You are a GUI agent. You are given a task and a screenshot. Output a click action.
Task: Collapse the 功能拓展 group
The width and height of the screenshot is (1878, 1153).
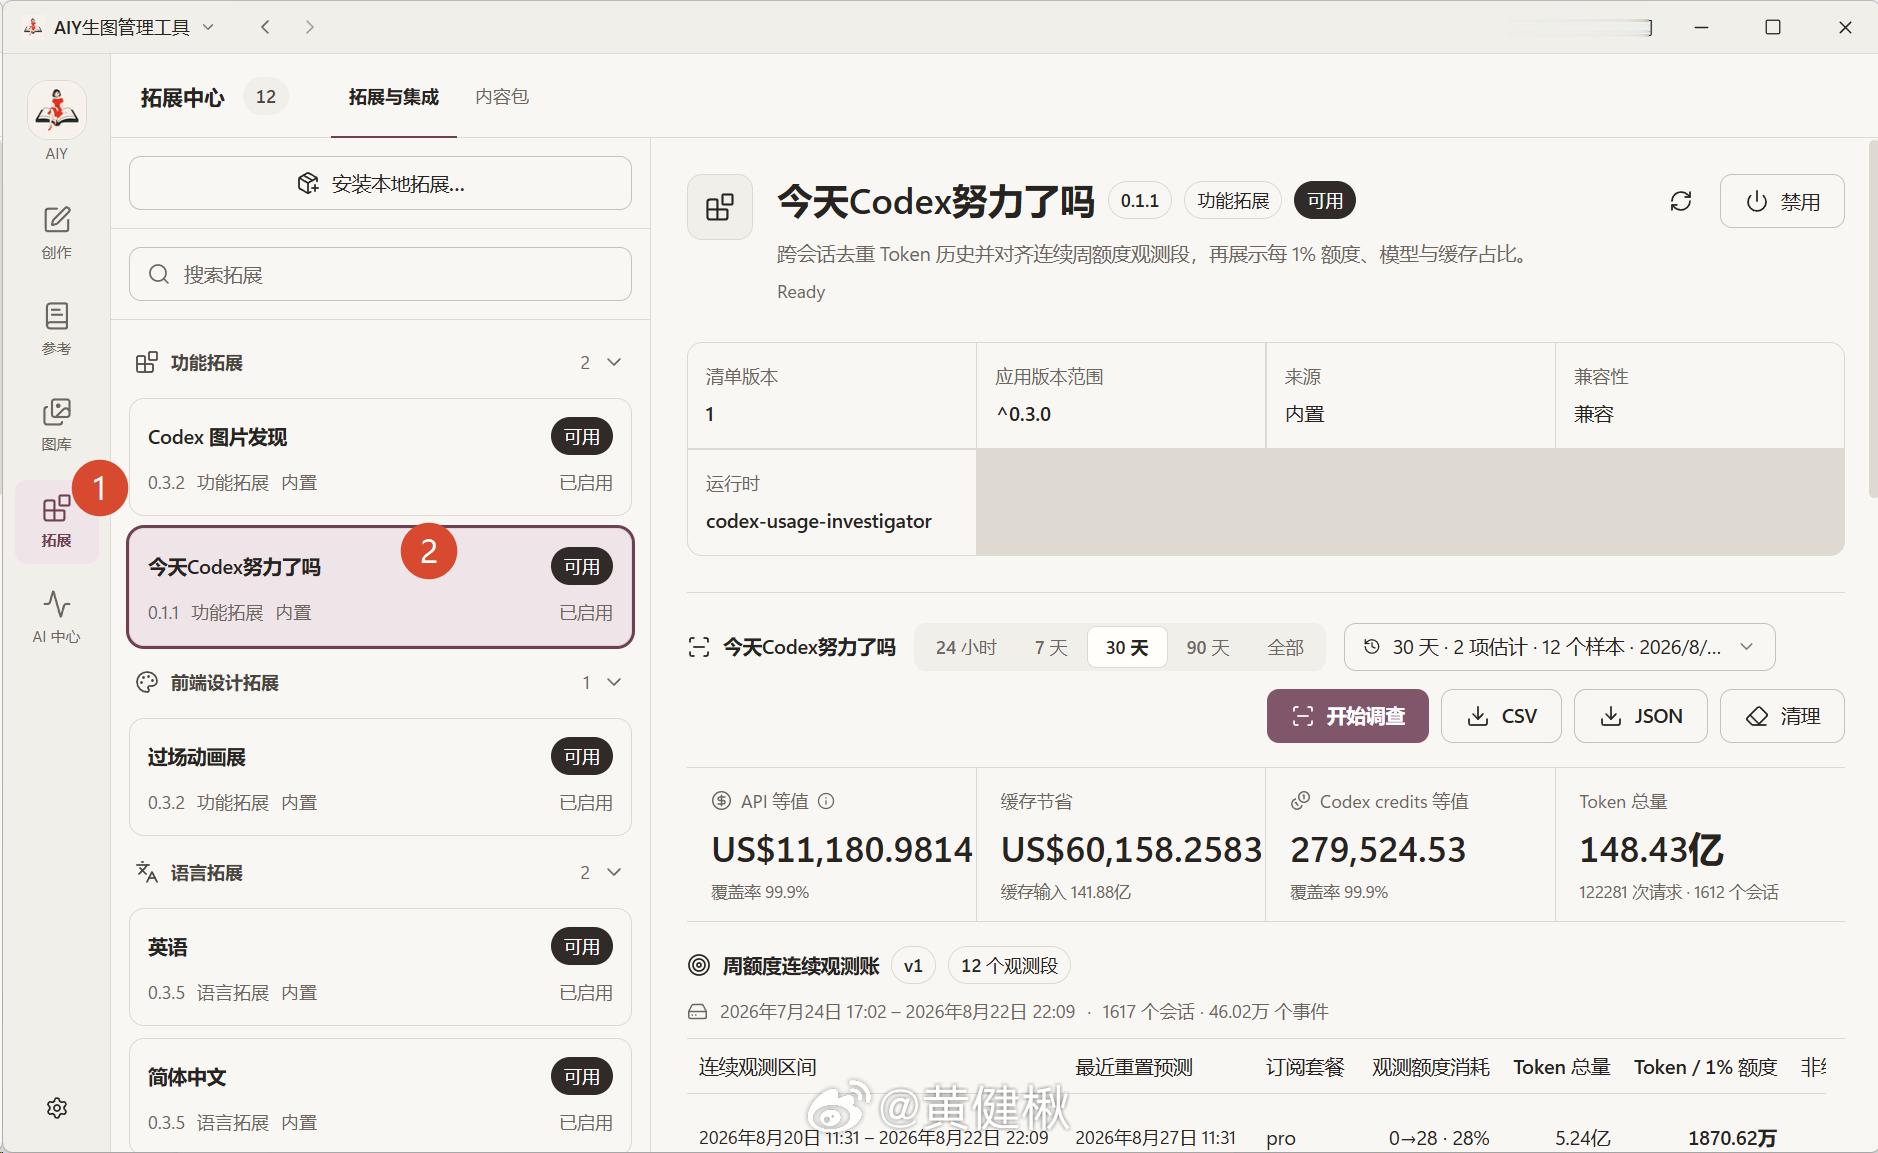[614, 362]
